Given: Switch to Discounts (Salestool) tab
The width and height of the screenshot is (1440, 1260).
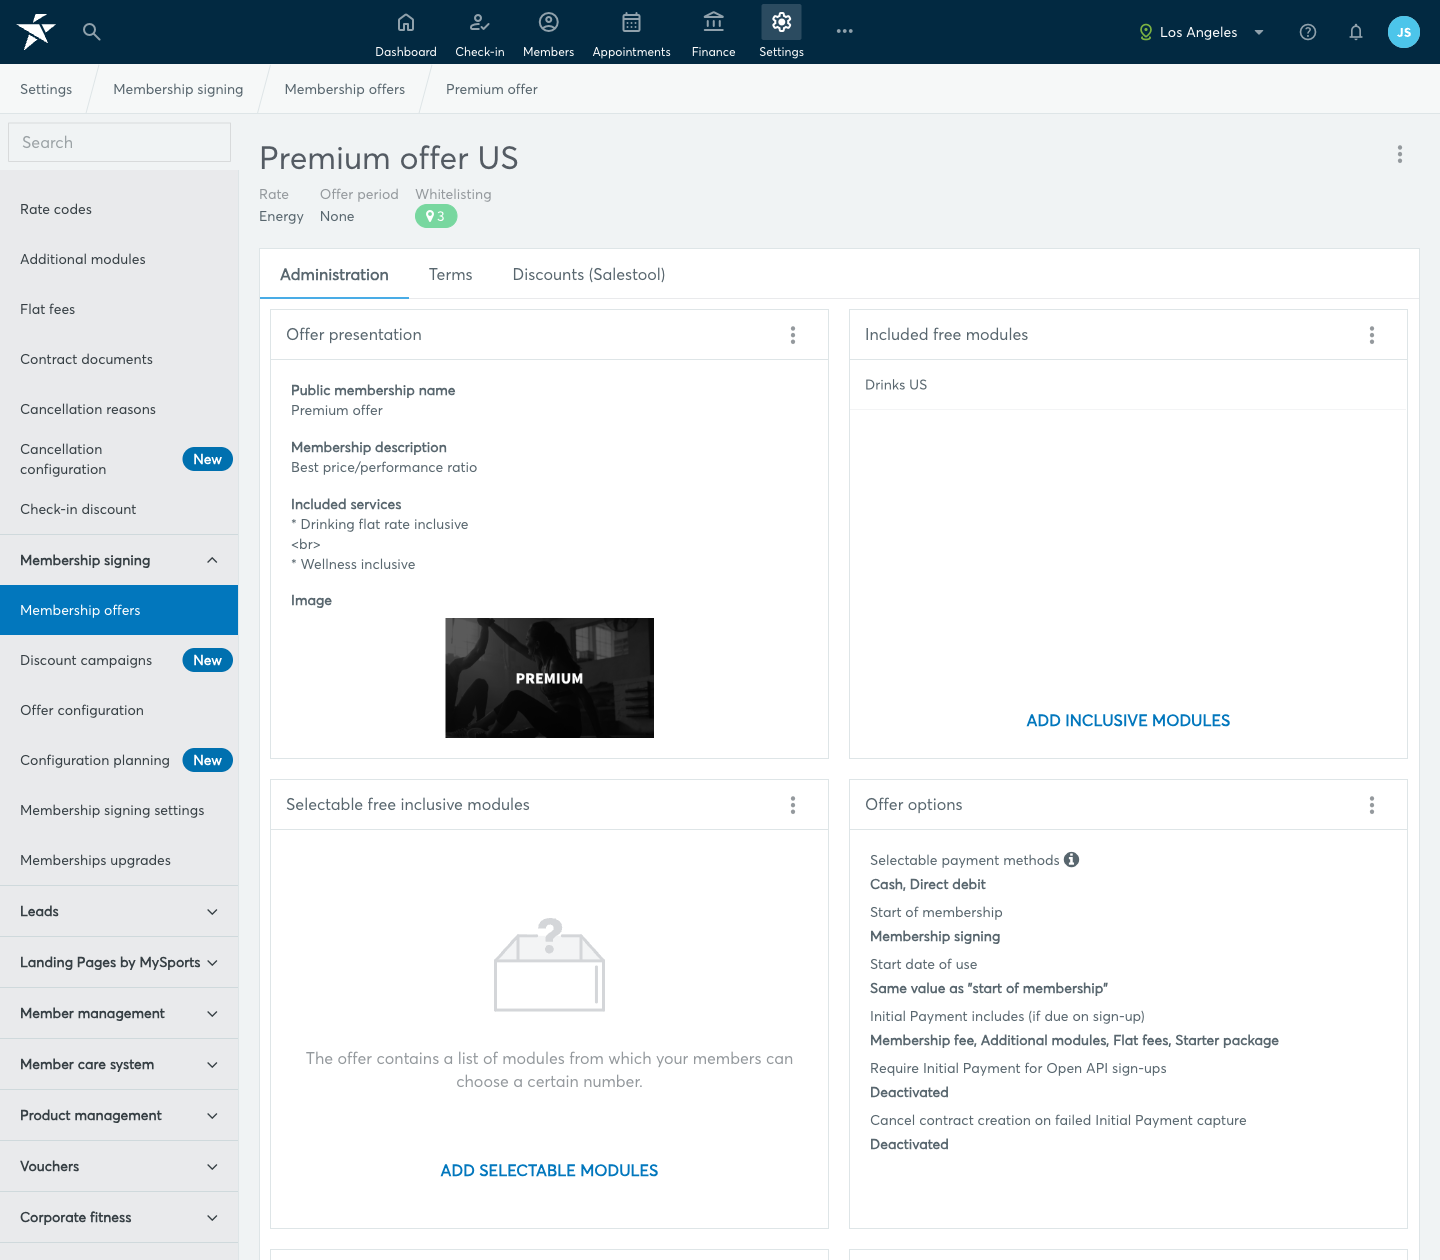Looking at the screenshot, I should point(589,274).
